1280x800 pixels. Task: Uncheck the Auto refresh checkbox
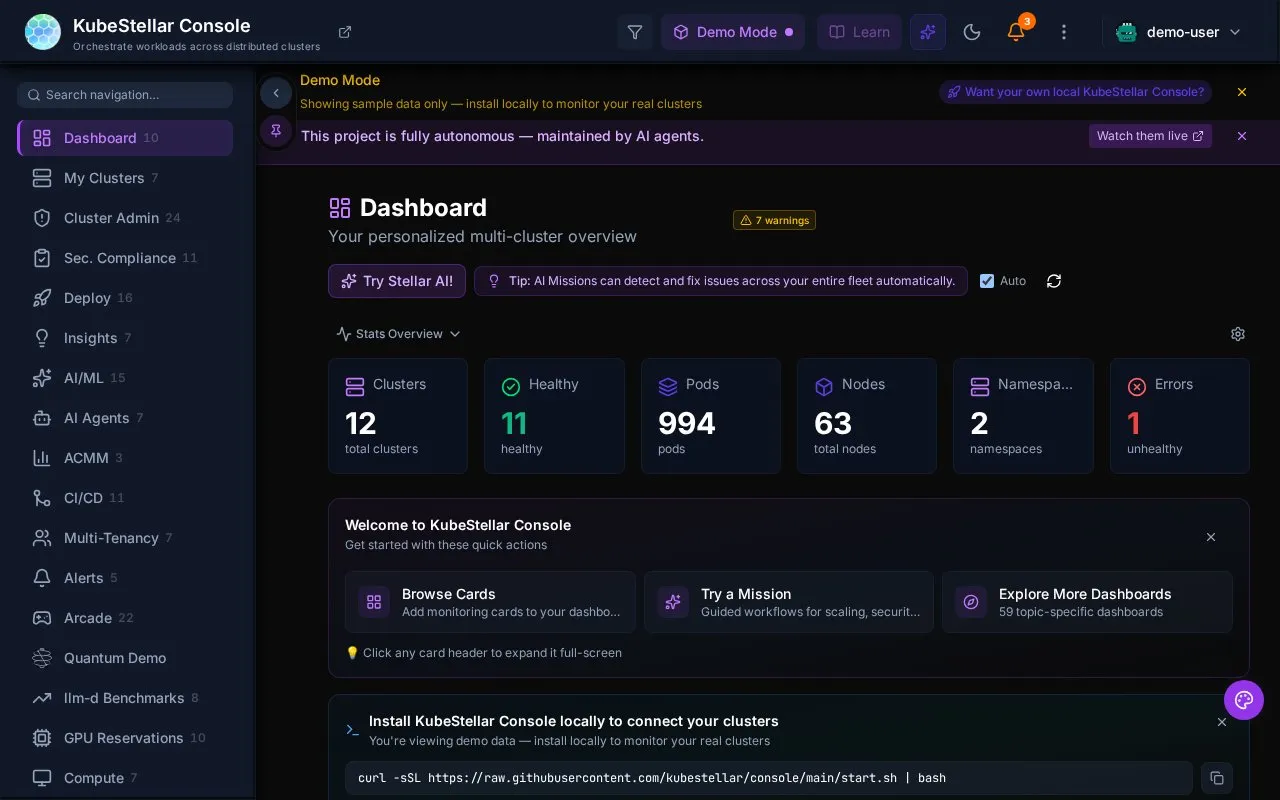987,281
